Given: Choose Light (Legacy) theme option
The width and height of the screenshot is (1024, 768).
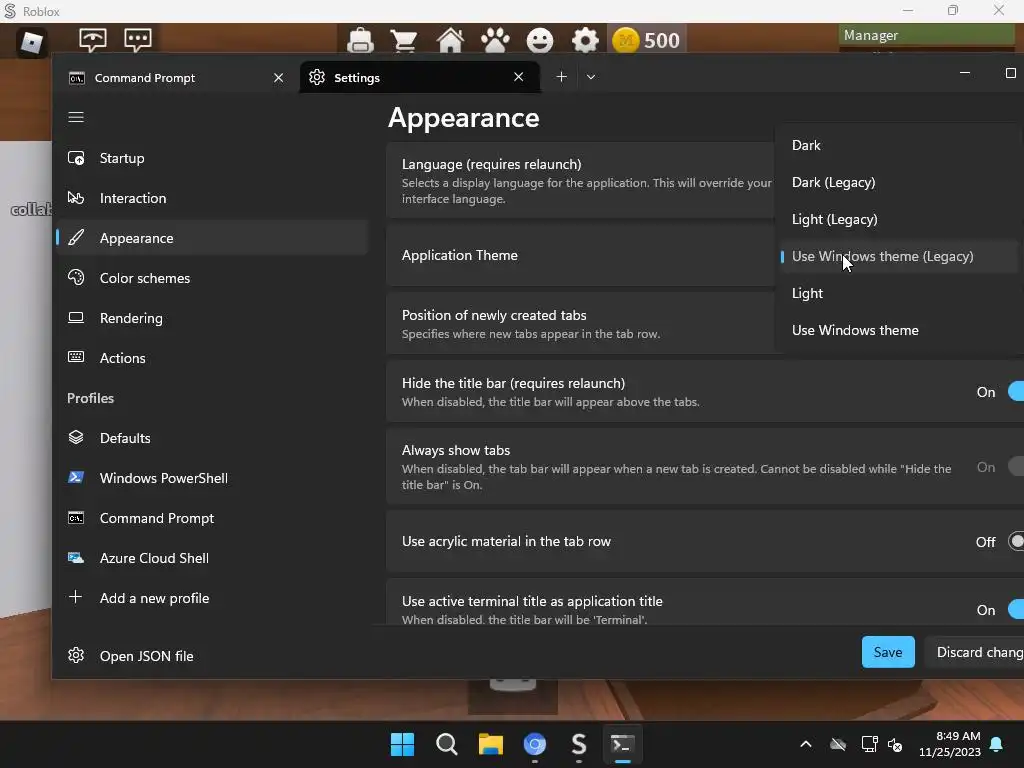Looking at the screenshot, I should (x=899, y=219).
